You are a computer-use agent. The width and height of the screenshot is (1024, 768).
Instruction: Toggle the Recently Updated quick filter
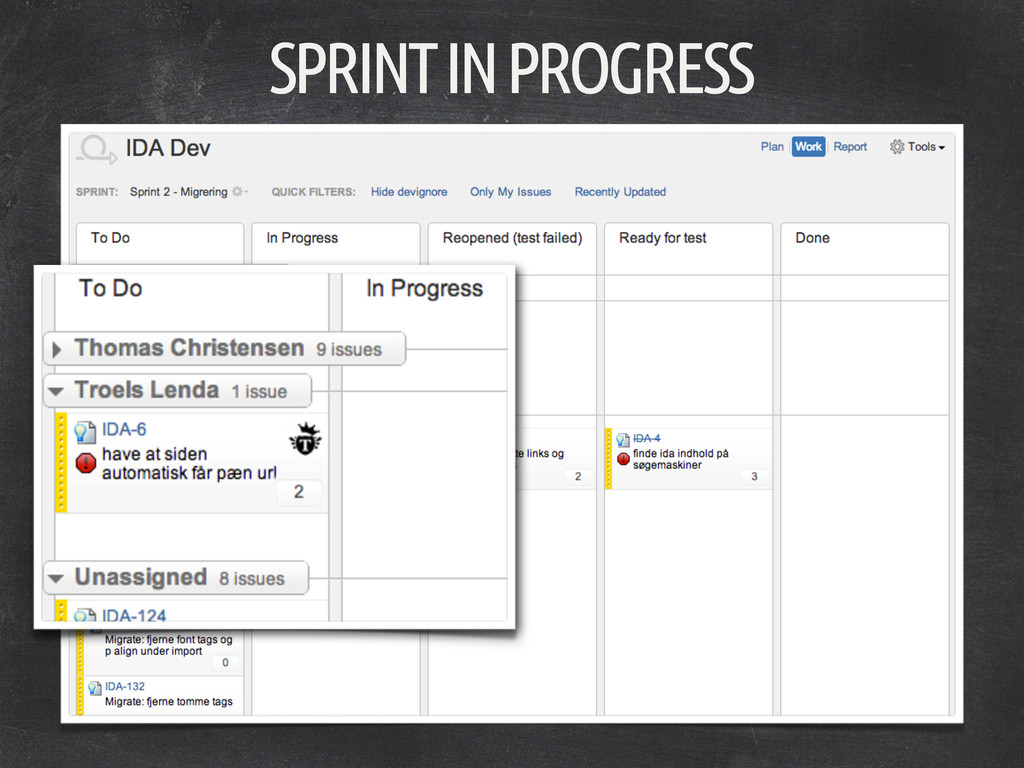click(620, 192)
